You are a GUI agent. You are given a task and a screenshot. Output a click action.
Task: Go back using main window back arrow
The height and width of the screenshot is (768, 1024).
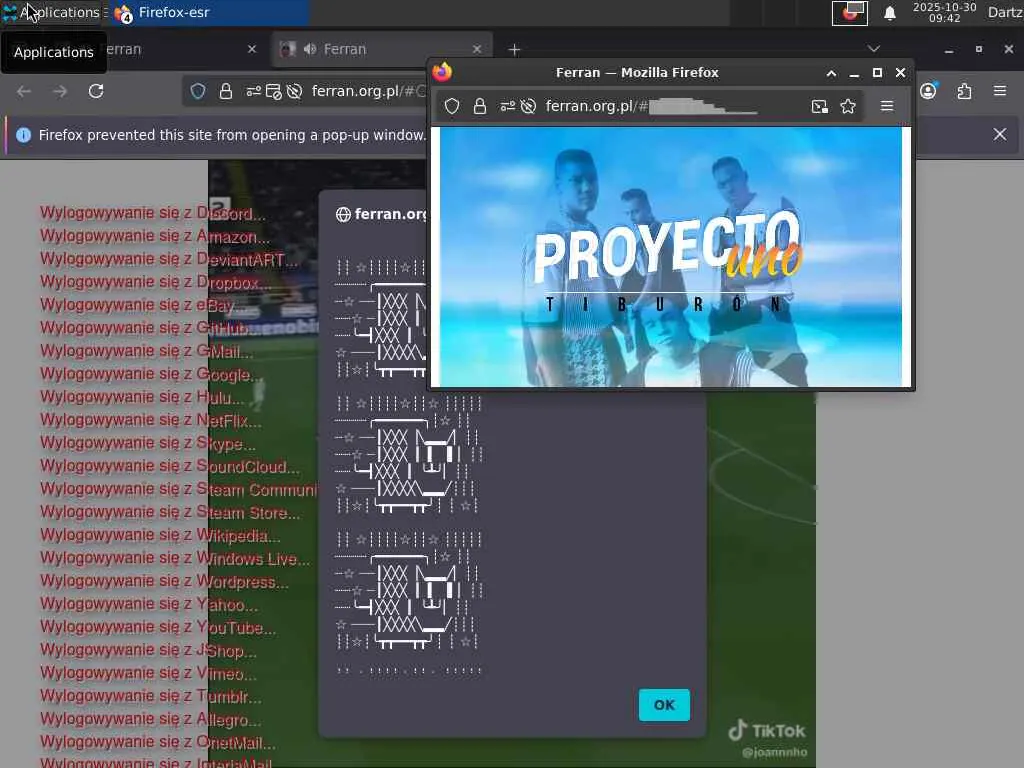24,91
